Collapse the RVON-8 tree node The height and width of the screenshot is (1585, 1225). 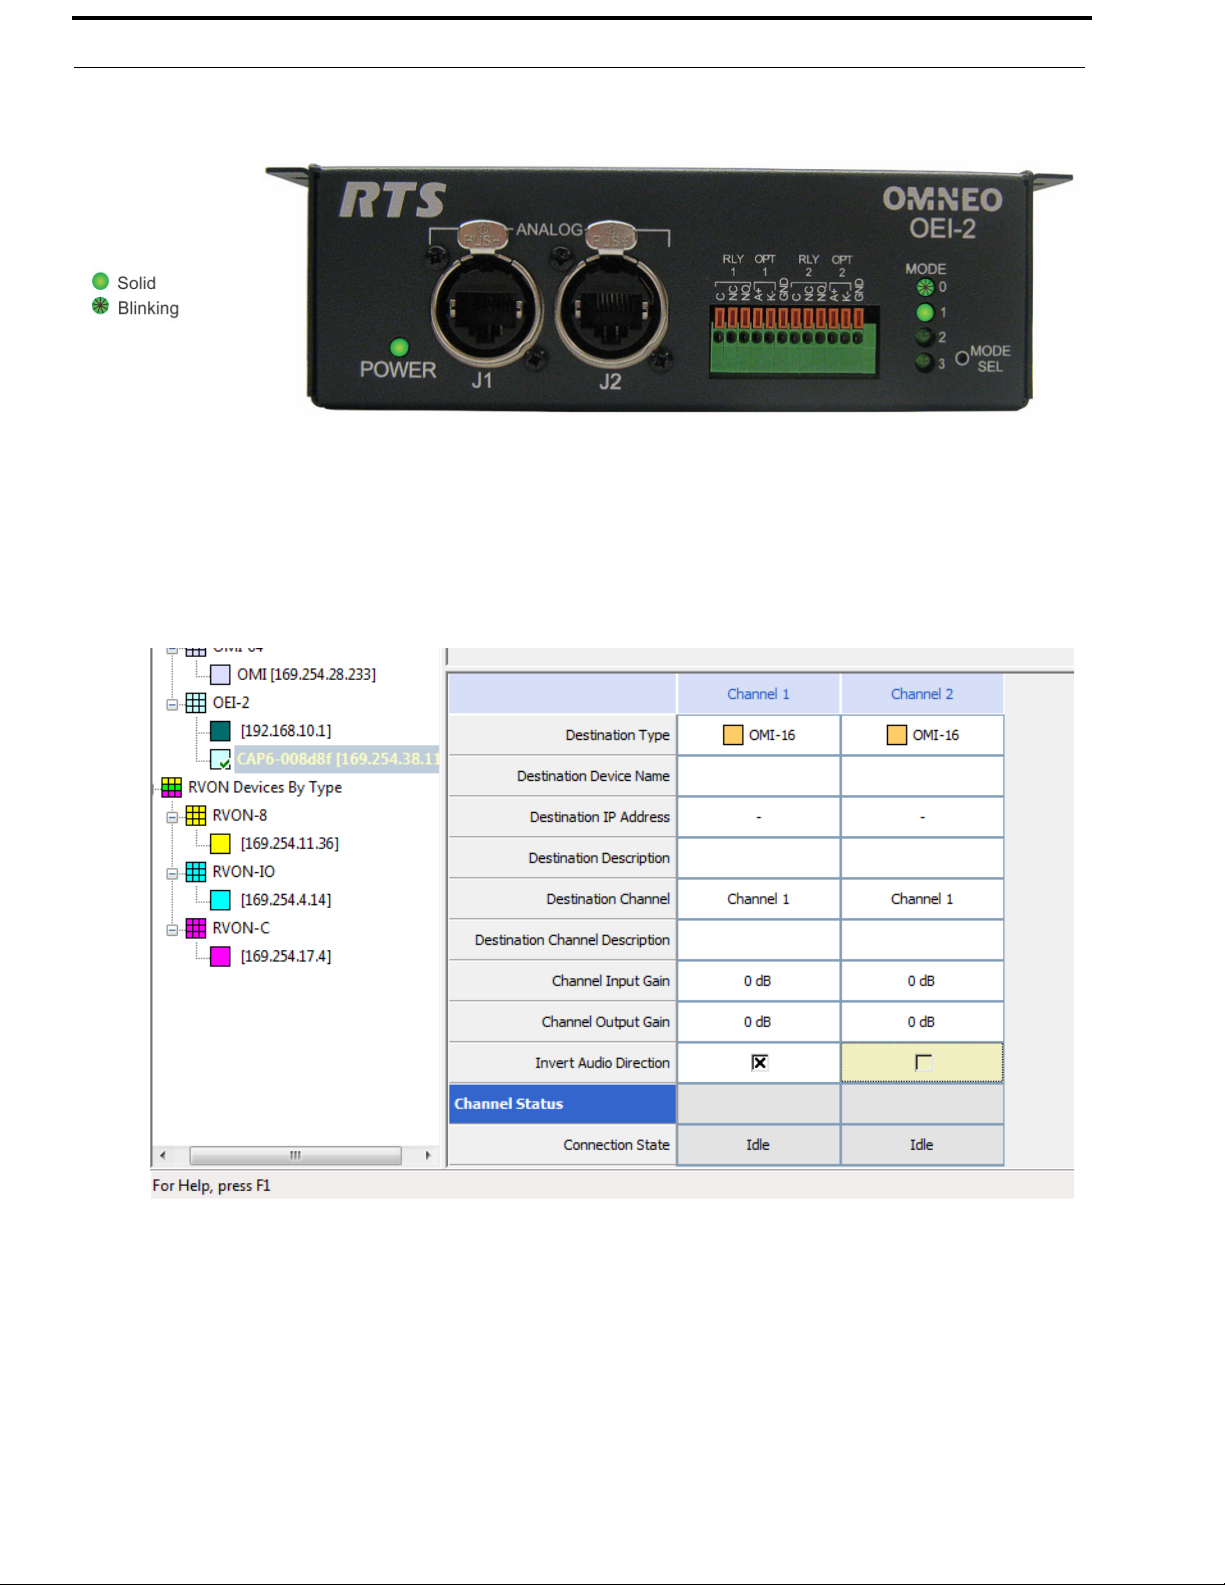tap(172, 816)
